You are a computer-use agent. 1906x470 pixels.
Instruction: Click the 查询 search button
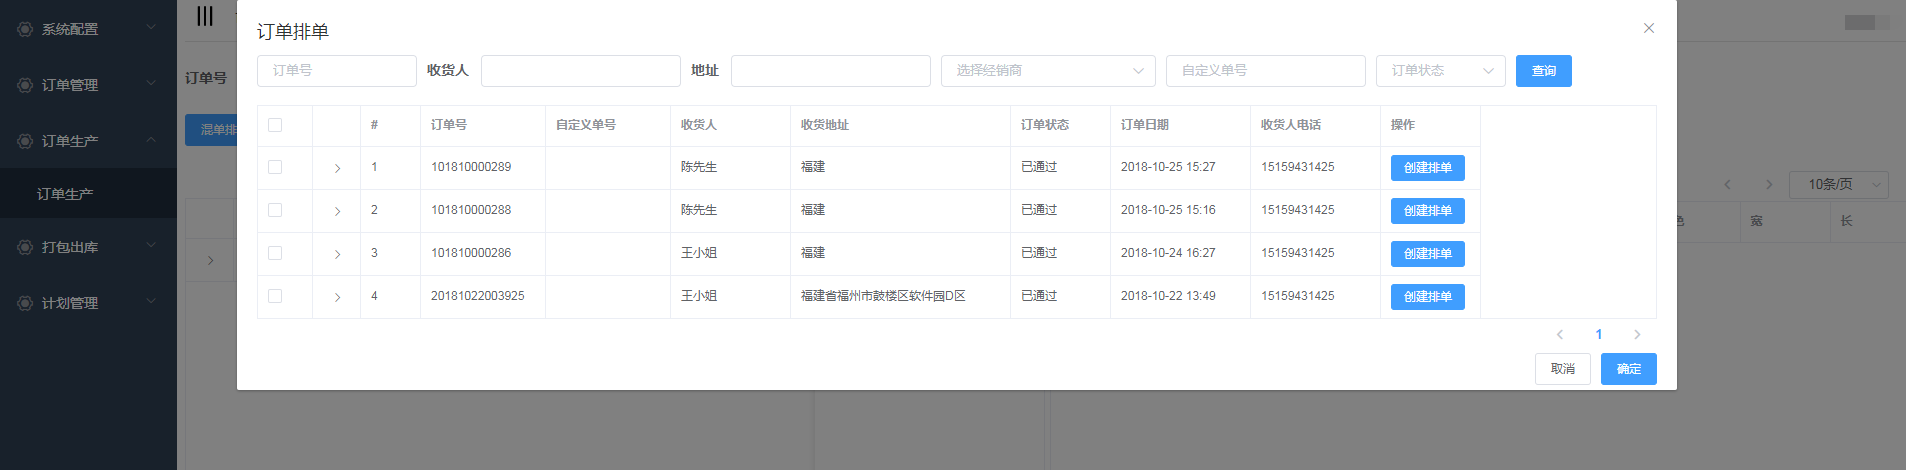(1543, 71)
